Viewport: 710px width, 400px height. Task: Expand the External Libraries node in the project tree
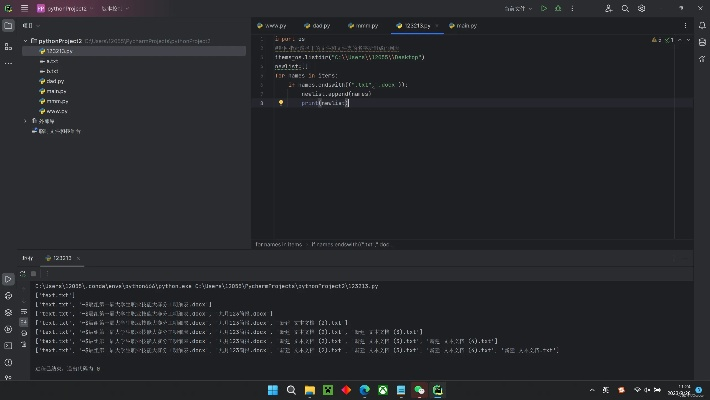coord(27,121)
